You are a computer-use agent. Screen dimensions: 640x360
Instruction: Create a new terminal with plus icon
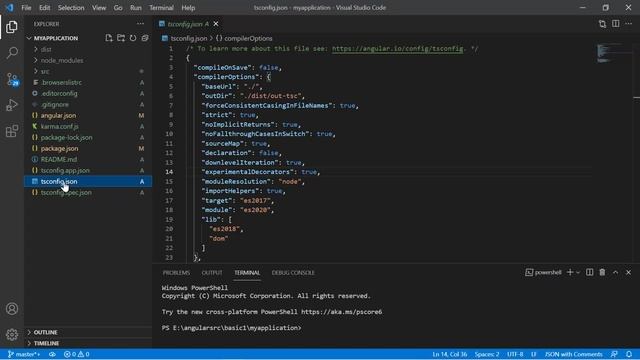(x=570, y=272)
